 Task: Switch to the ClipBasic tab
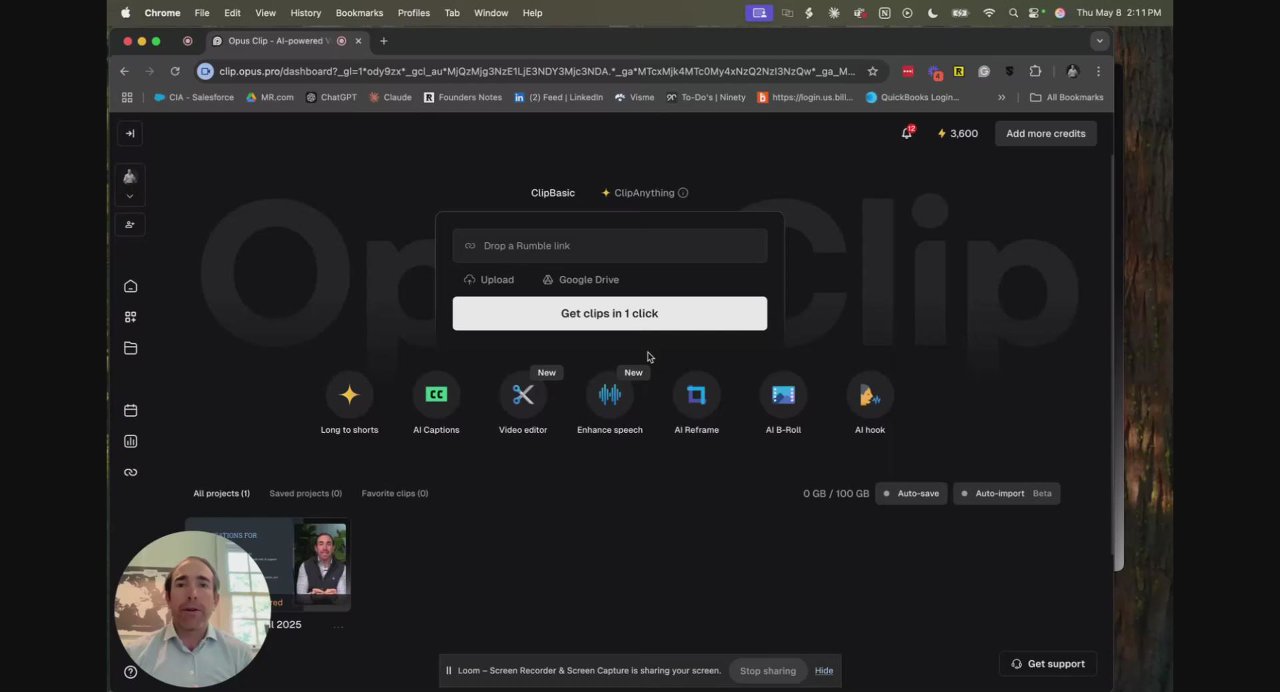pos(553,193)
